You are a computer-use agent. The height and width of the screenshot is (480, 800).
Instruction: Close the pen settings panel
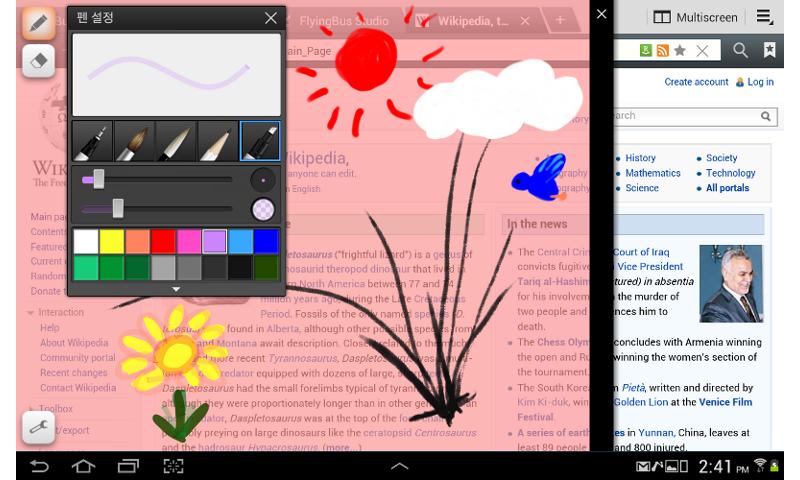coord(271,18)
